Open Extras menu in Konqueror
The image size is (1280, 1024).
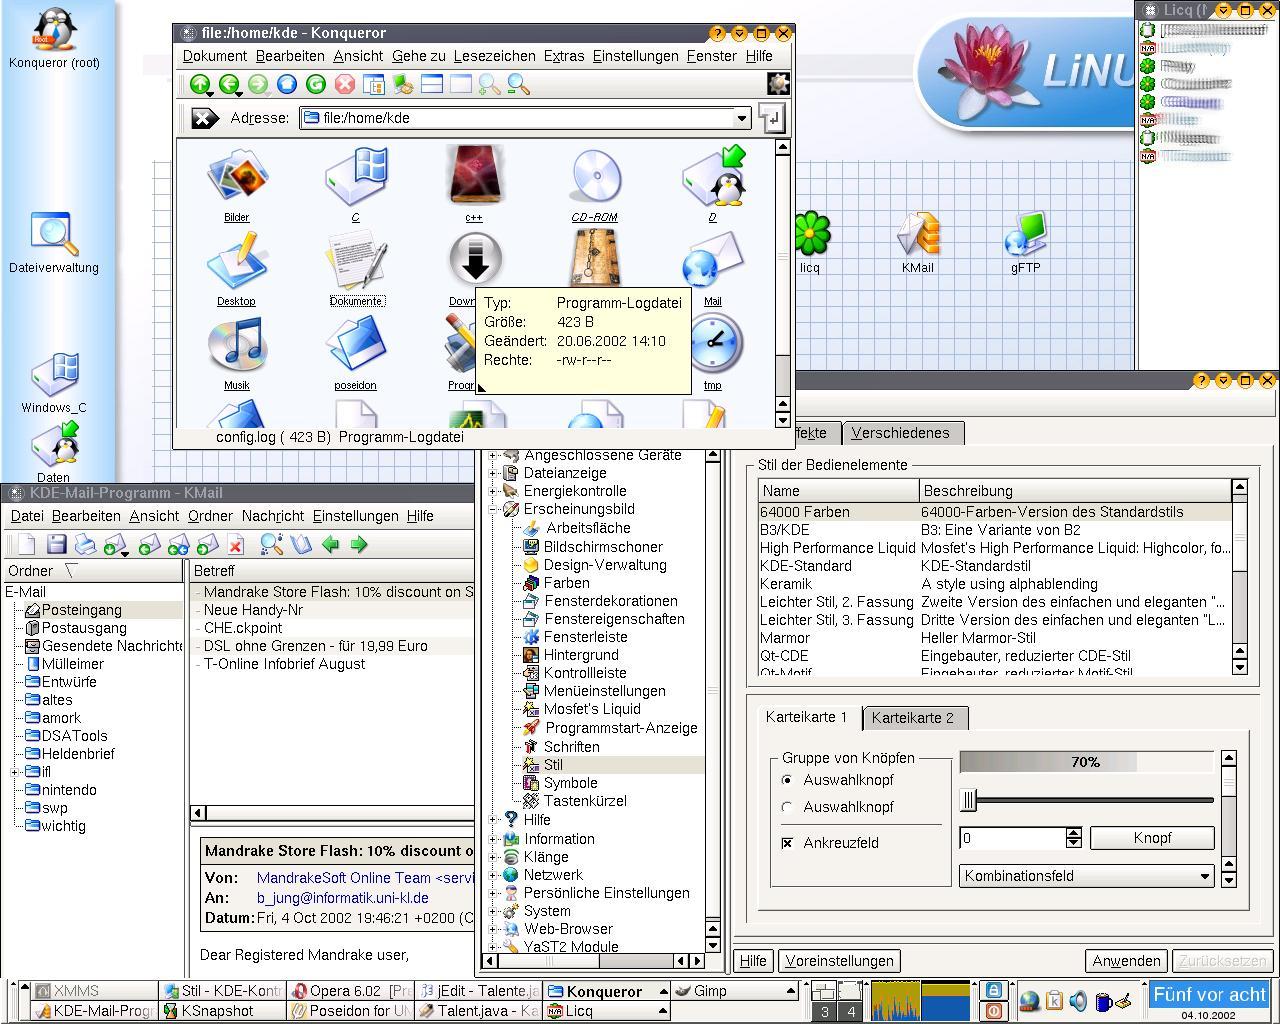click(x=564, y=56)
